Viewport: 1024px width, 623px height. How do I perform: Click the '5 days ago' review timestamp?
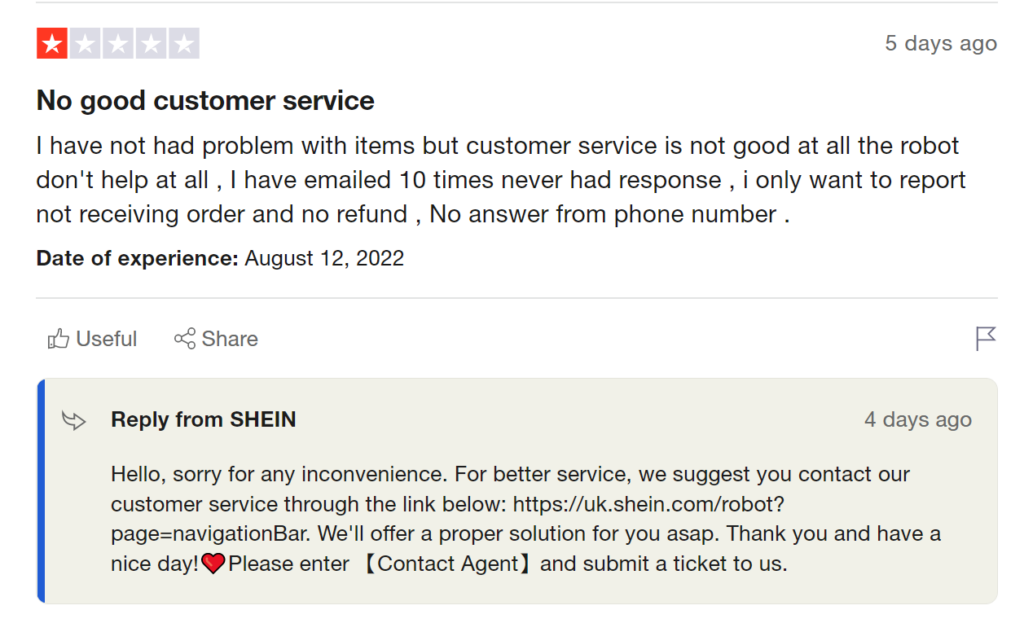click(941, 43)
